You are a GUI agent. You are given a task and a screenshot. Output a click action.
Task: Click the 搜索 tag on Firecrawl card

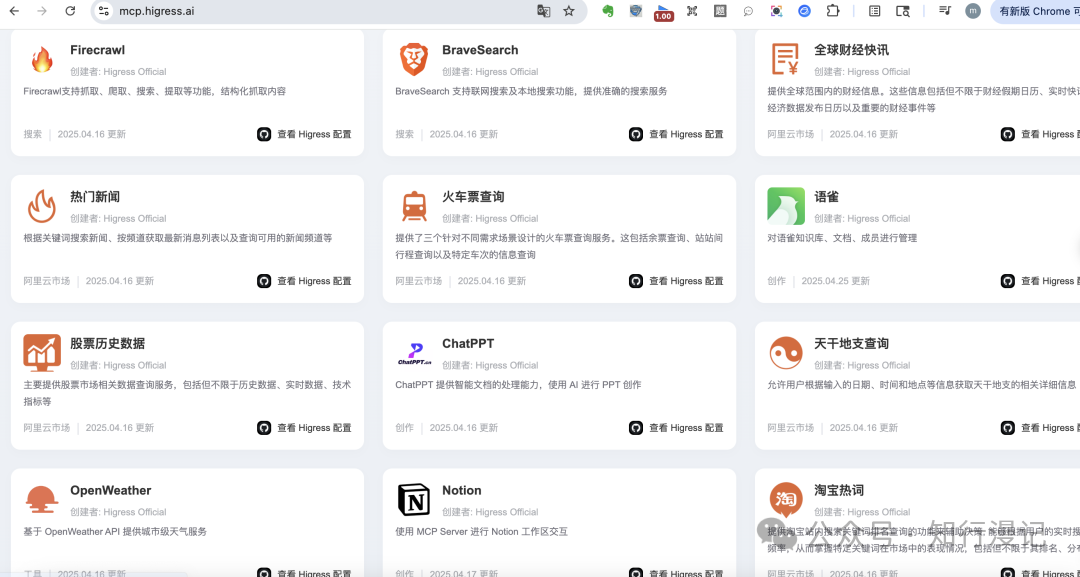33,134
